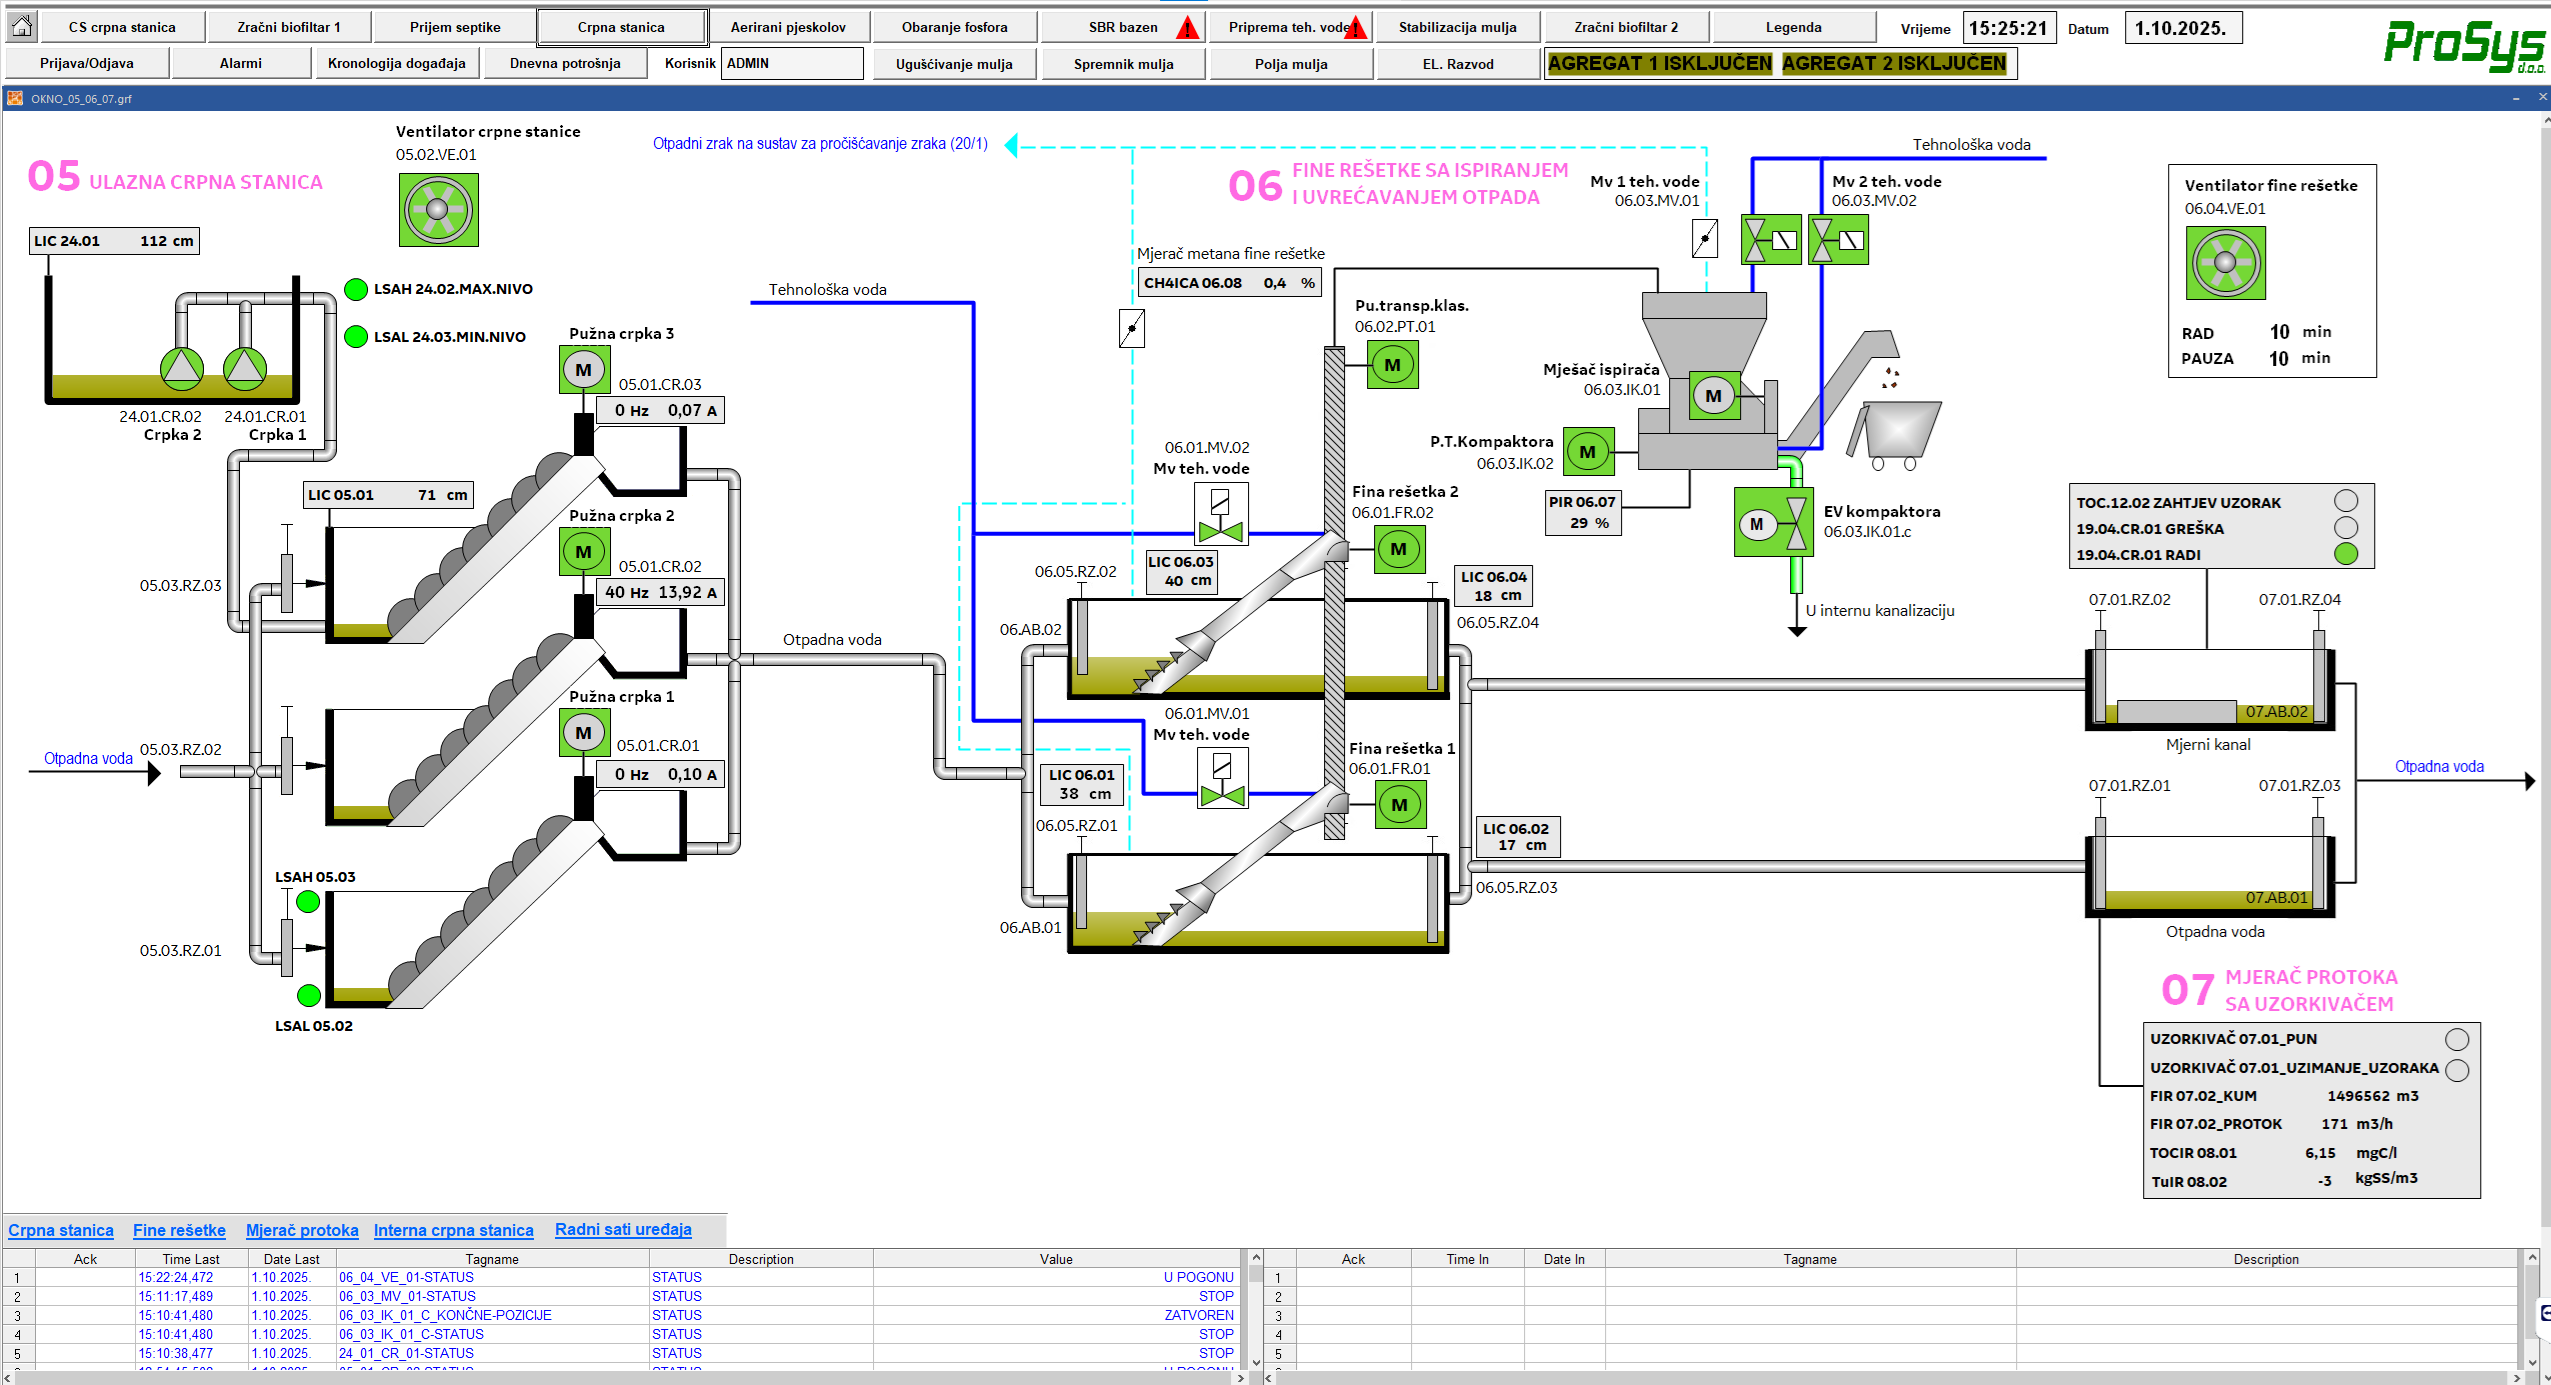Click the Mv 2 teh. vode valve icon

click(x=1838, y=240)
